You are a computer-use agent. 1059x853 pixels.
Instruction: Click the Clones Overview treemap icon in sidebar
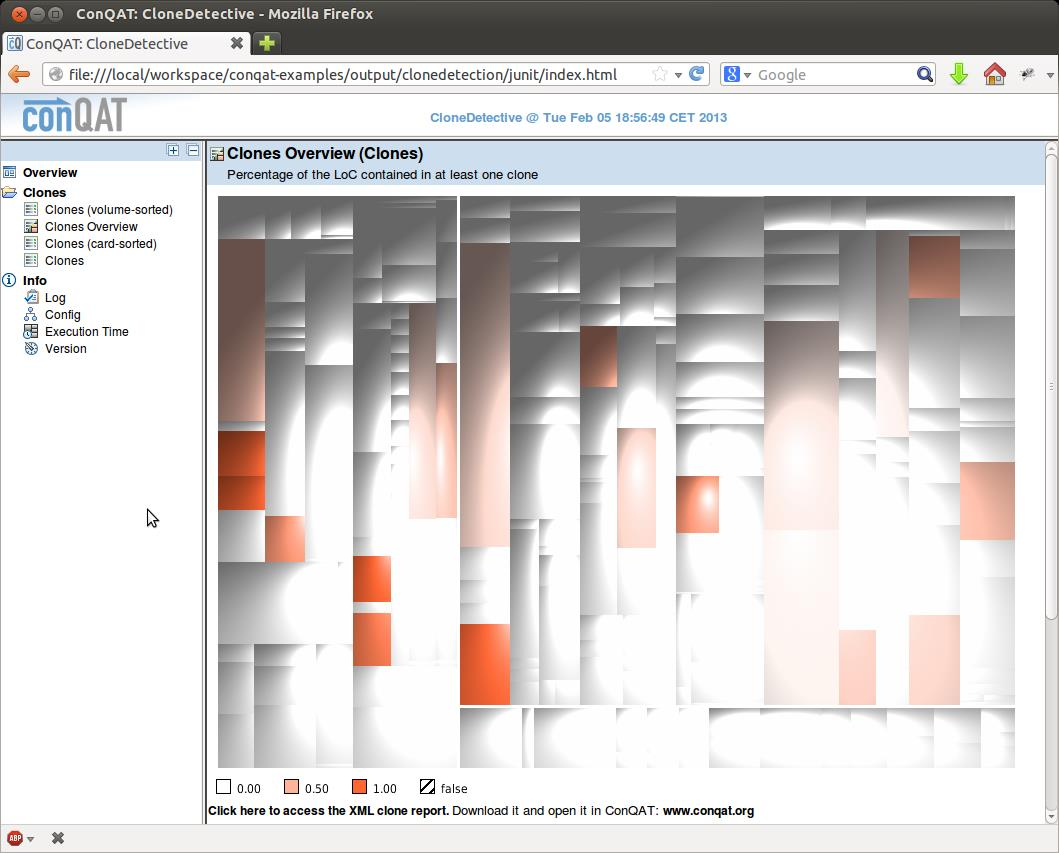(31, 226)
